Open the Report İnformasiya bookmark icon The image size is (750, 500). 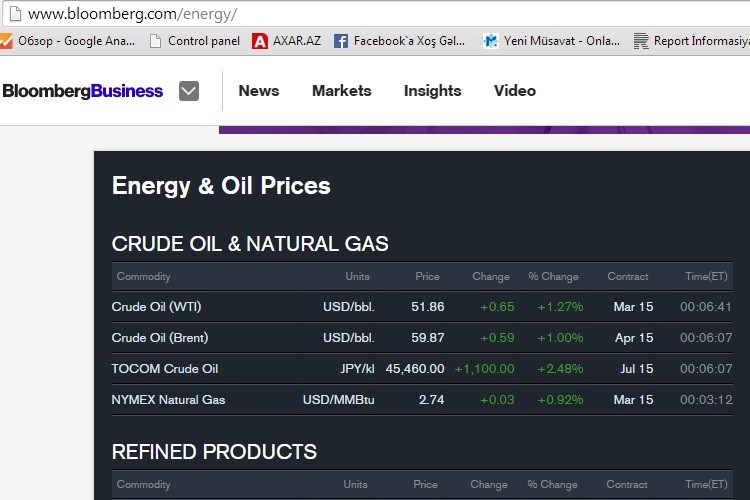point(640,41)
